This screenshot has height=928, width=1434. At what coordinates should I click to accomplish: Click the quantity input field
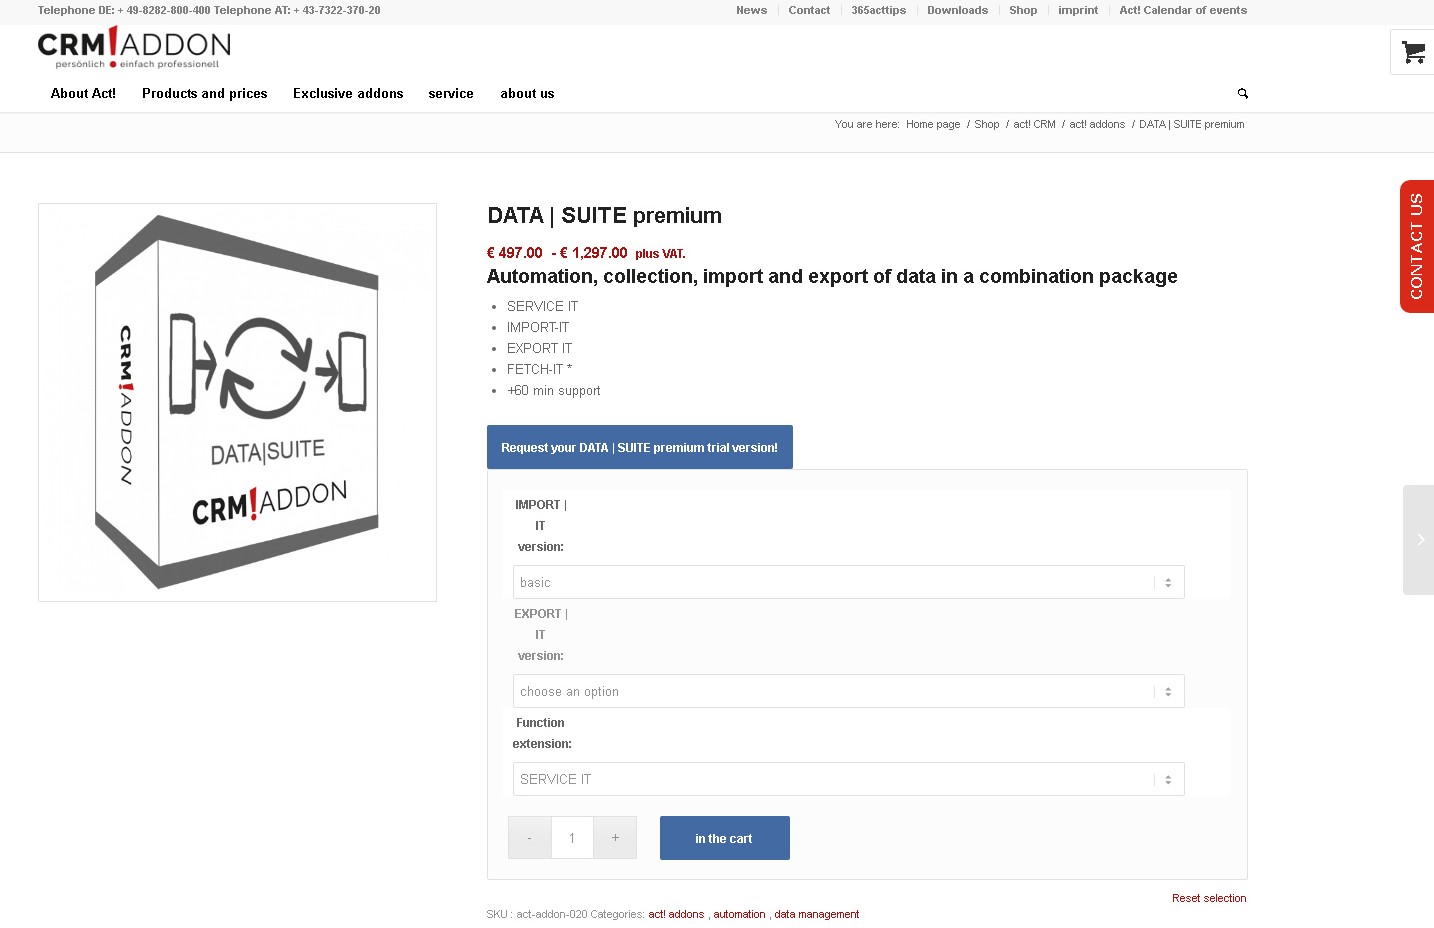[572, 838]
